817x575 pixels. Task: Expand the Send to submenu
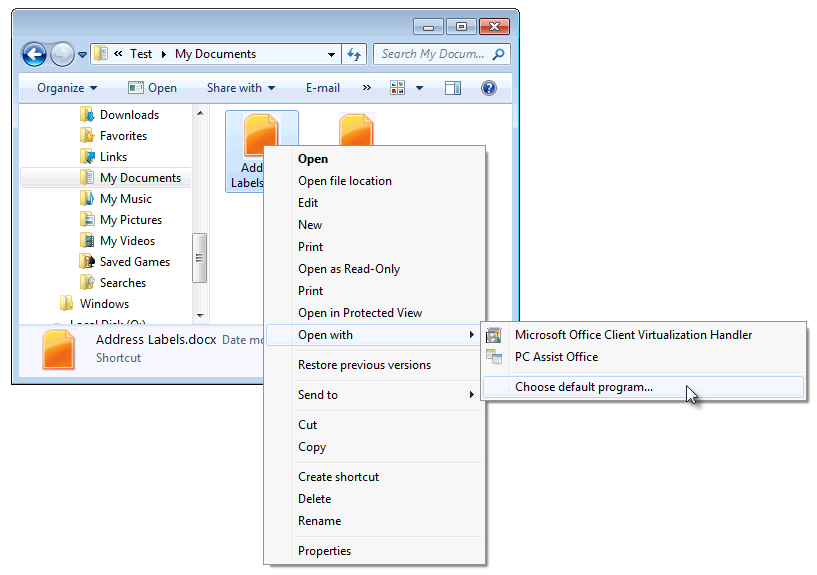pyautogui.click(x=375, y=395)
